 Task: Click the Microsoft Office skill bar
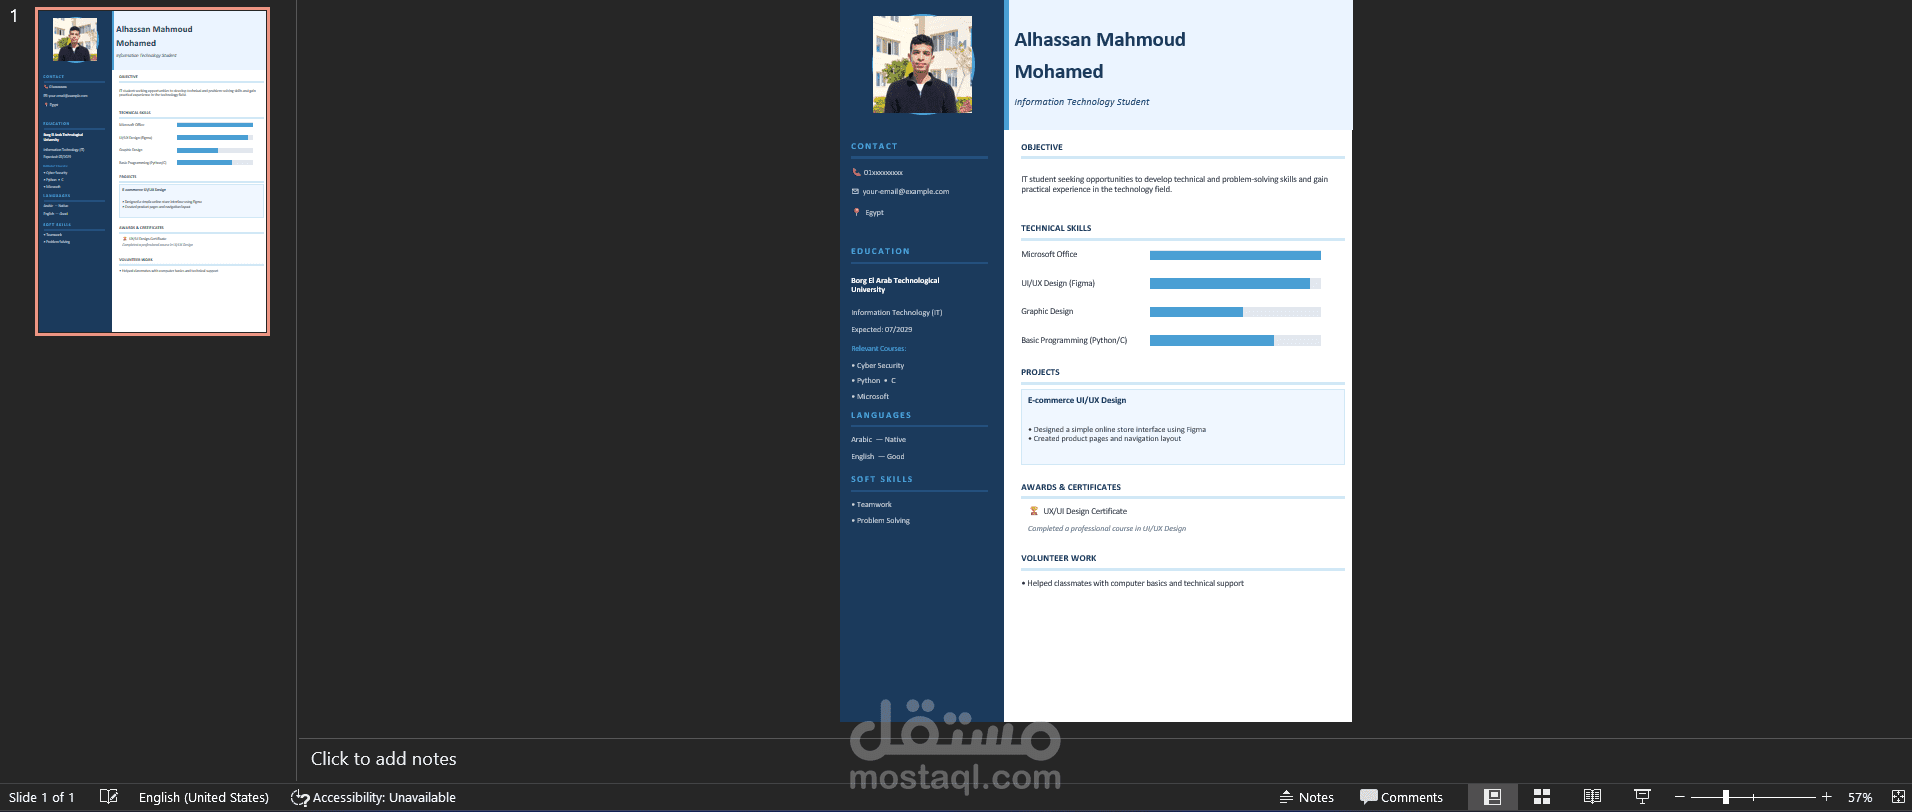point(1235,255)
